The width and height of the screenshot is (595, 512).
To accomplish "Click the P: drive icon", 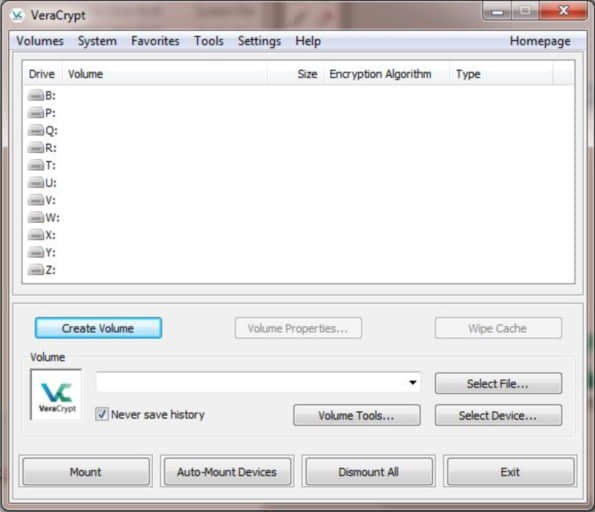I will coord(36,113).
